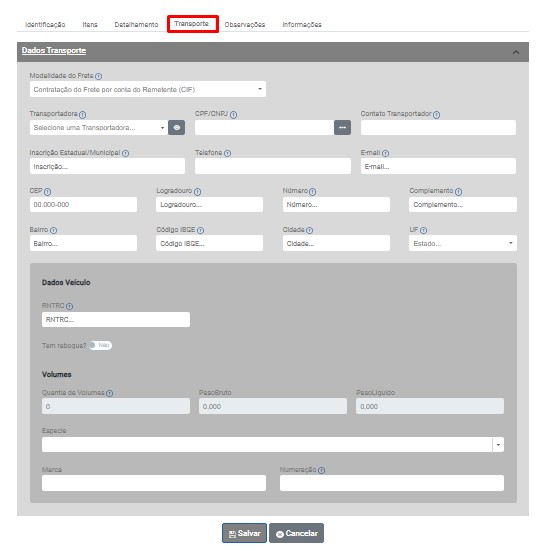The image size is (552, 553).
Task: Click the Contato Transportador input field
Action: 438,128
